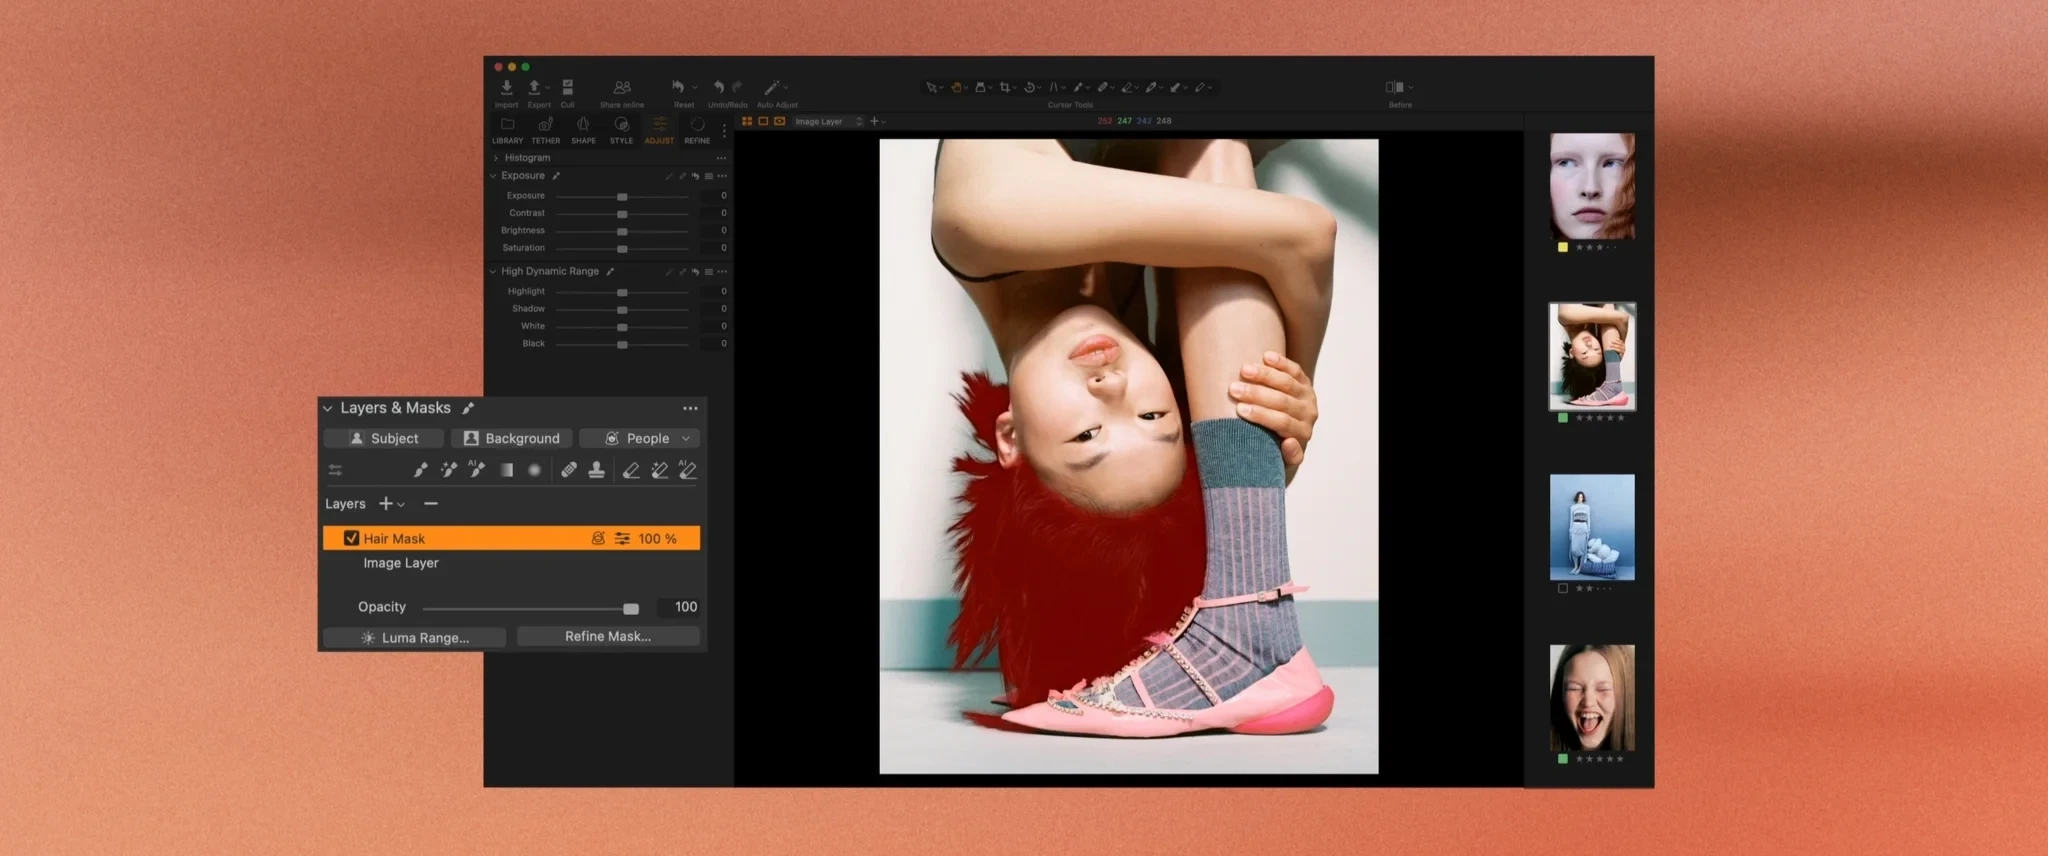Click brush settings sliders icon in Layers & Masks
Viewport: 2048px width, 856px height.
pyautogui.click(x=335, y=470)
